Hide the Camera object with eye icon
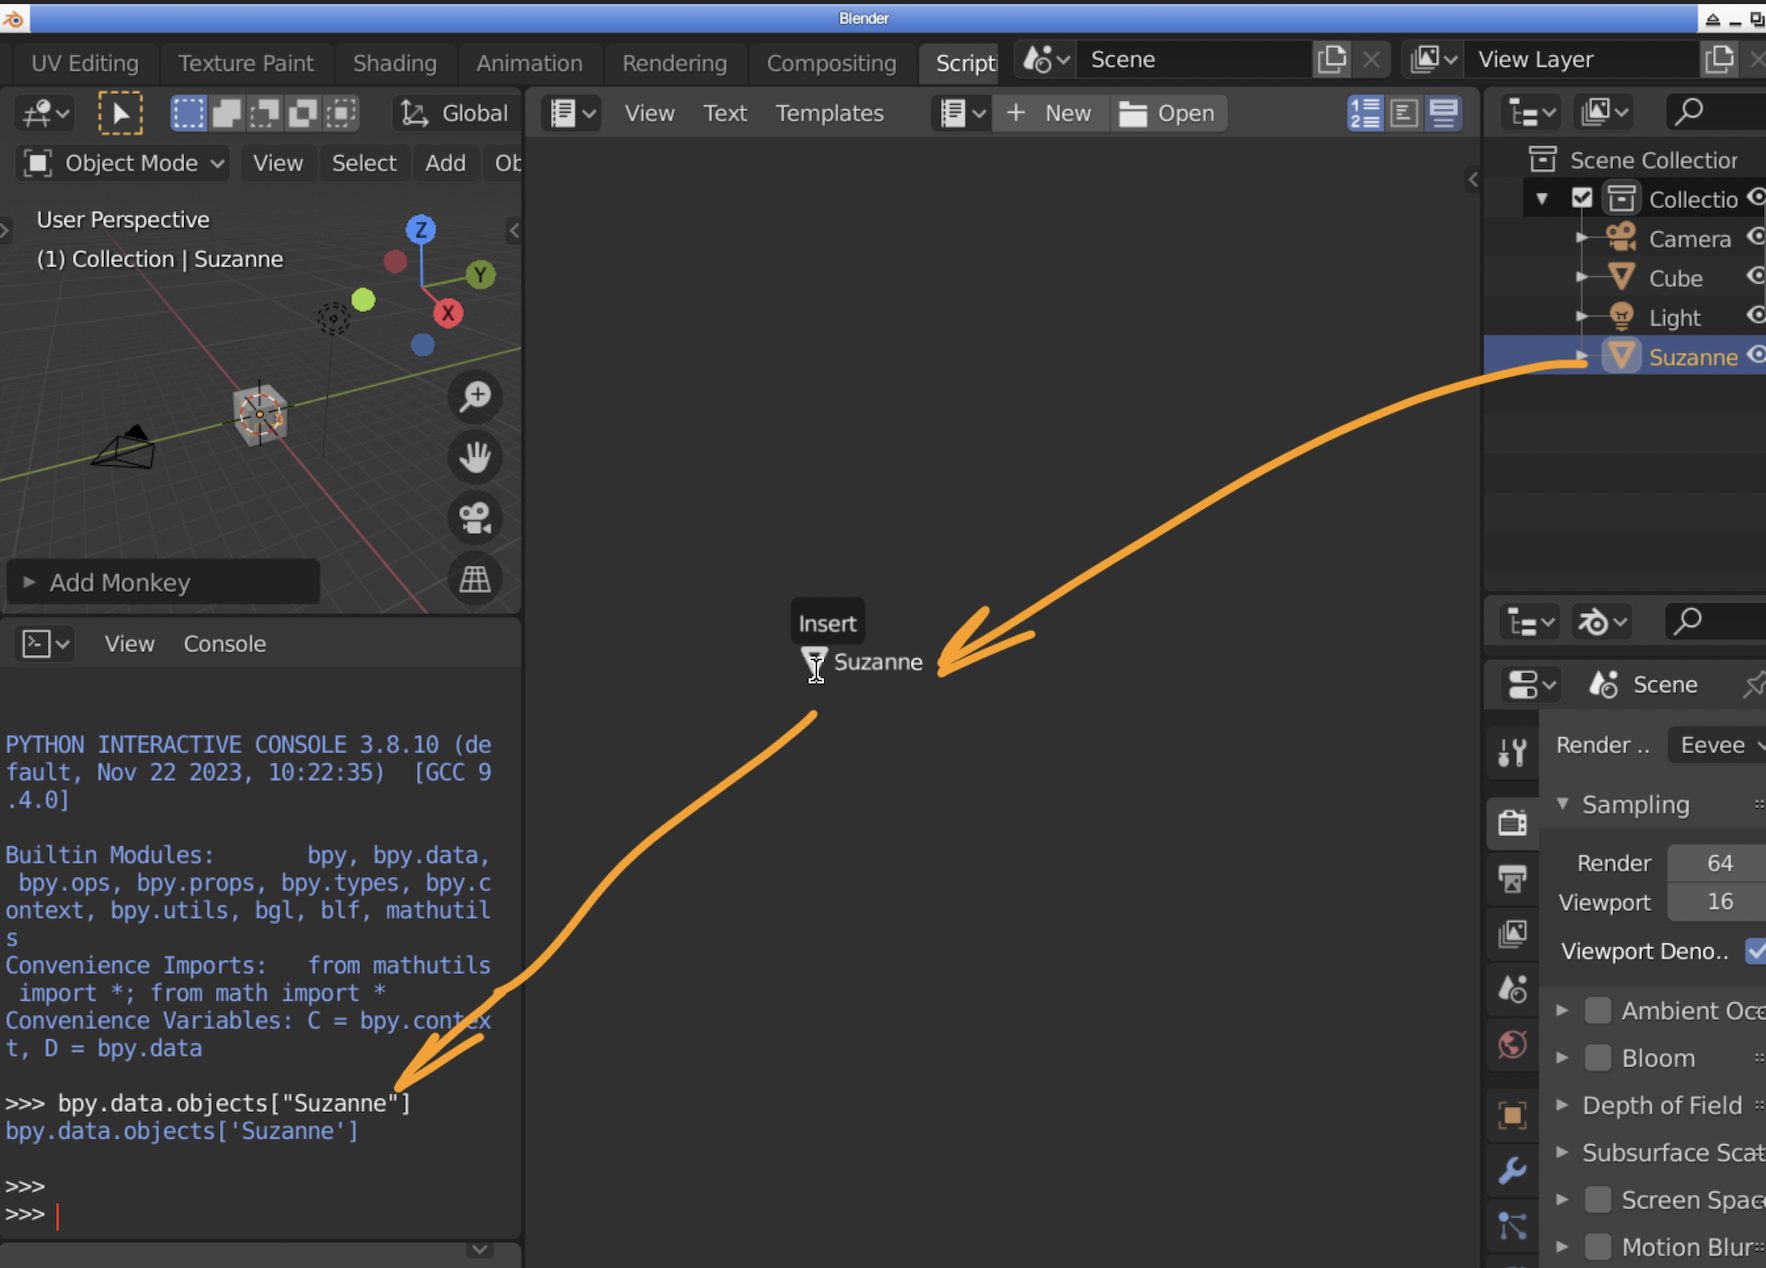This screenshot has width=1766, height=1268. (x=1755, y=237)
